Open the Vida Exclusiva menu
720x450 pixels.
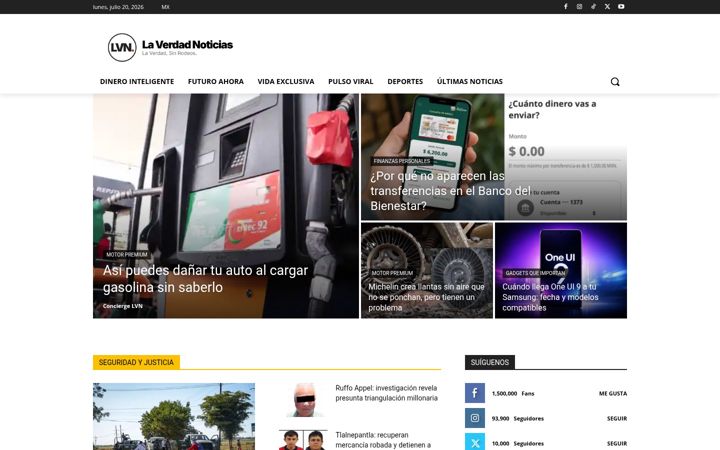[286, 81]
